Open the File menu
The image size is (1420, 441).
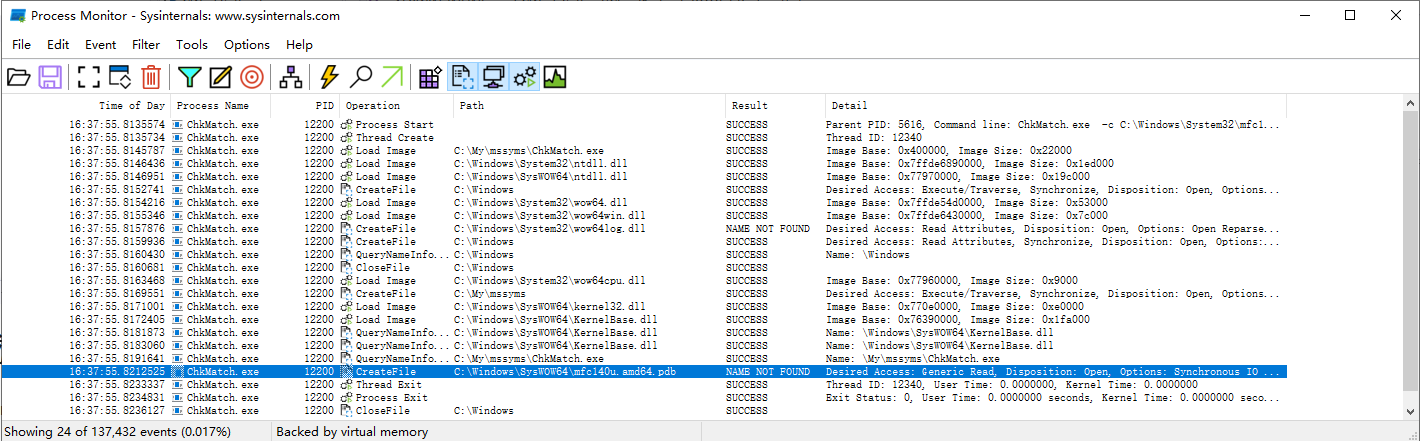21,45
